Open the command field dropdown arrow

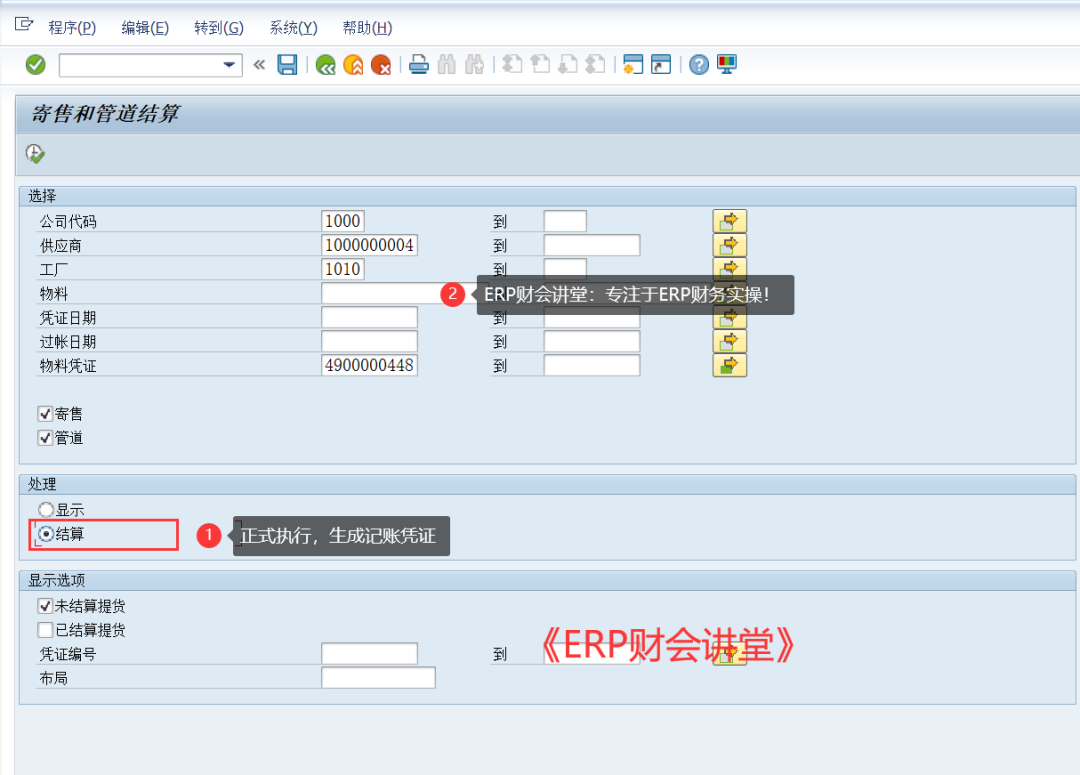pyautogui.click(x=231, y=65)
